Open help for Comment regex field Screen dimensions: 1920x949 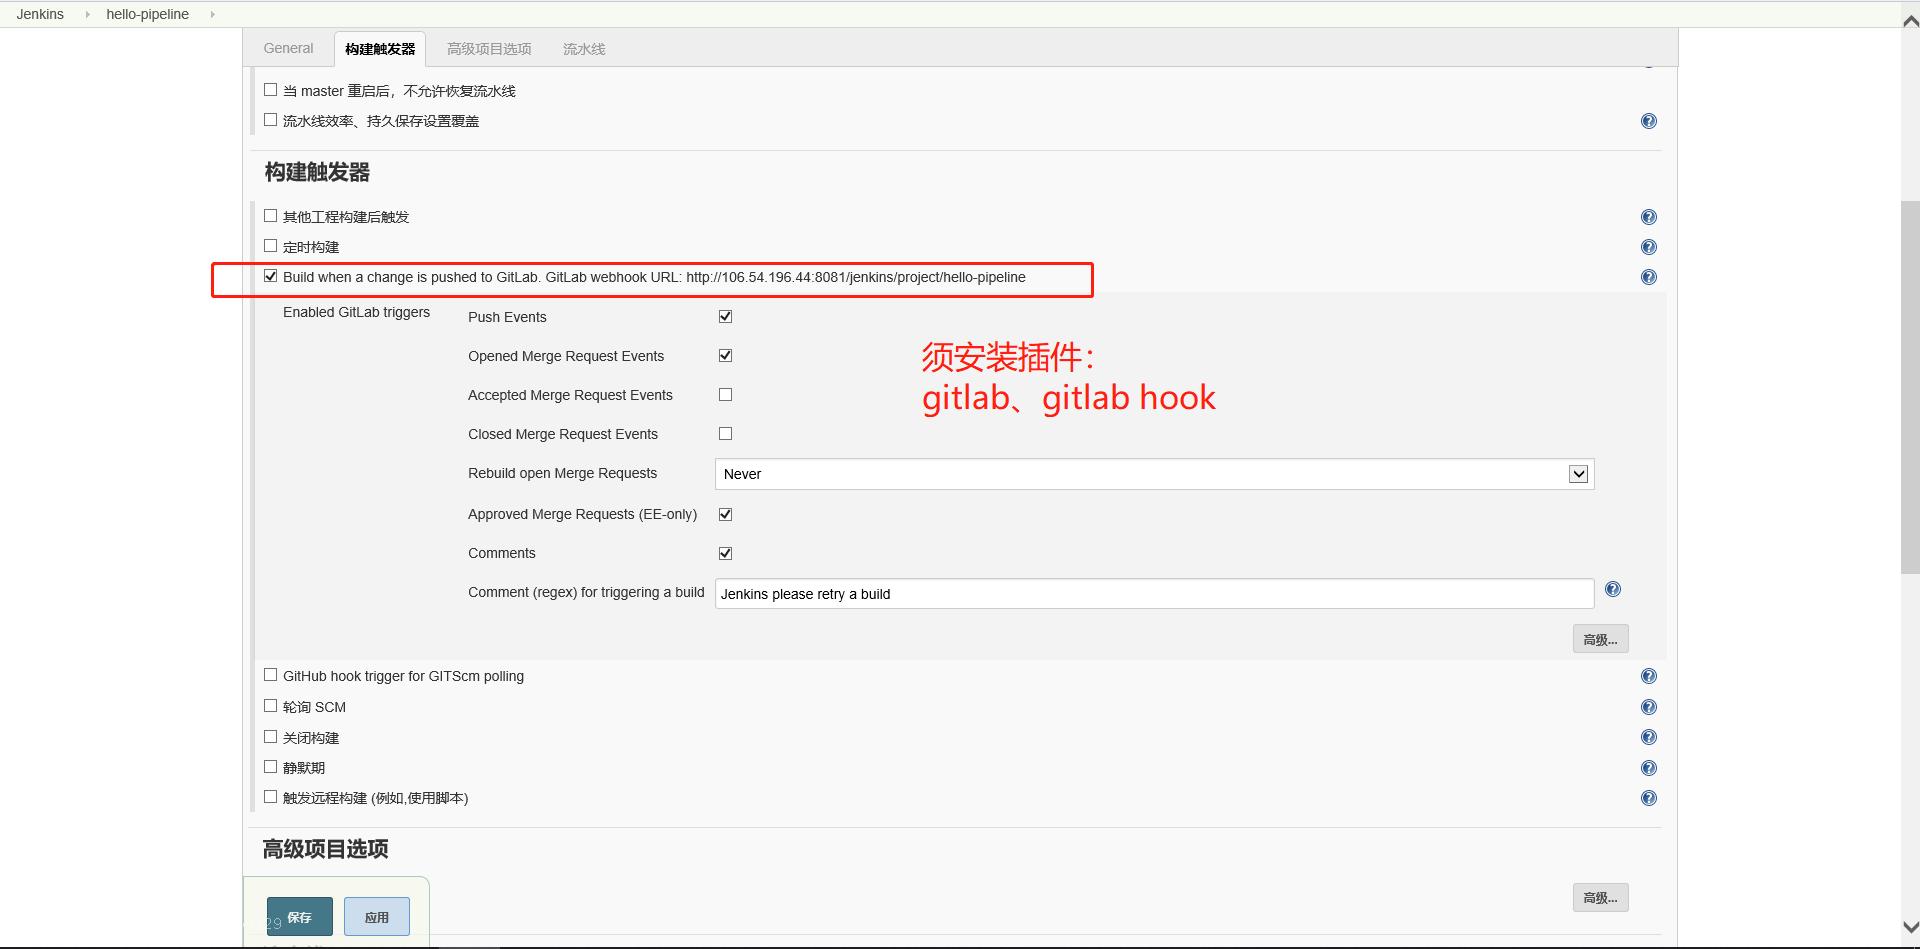1613,589
